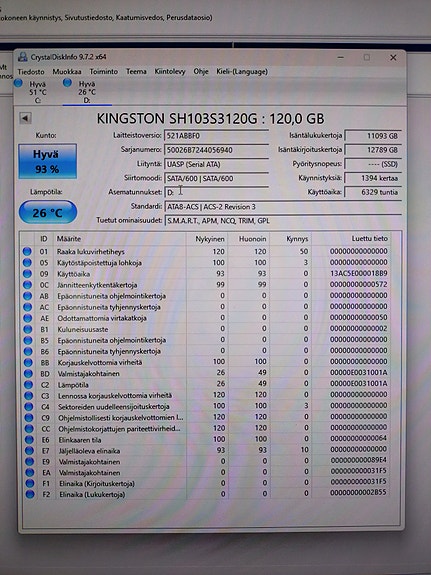Select raw value 13AC5E000018B9
The image size is (431, 575).
click(359, 274)
